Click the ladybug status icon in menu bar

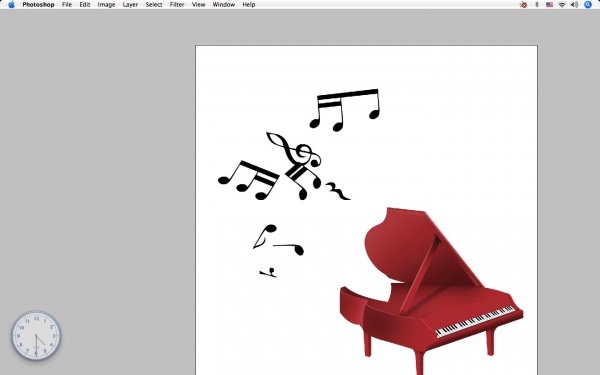point(523,5)
